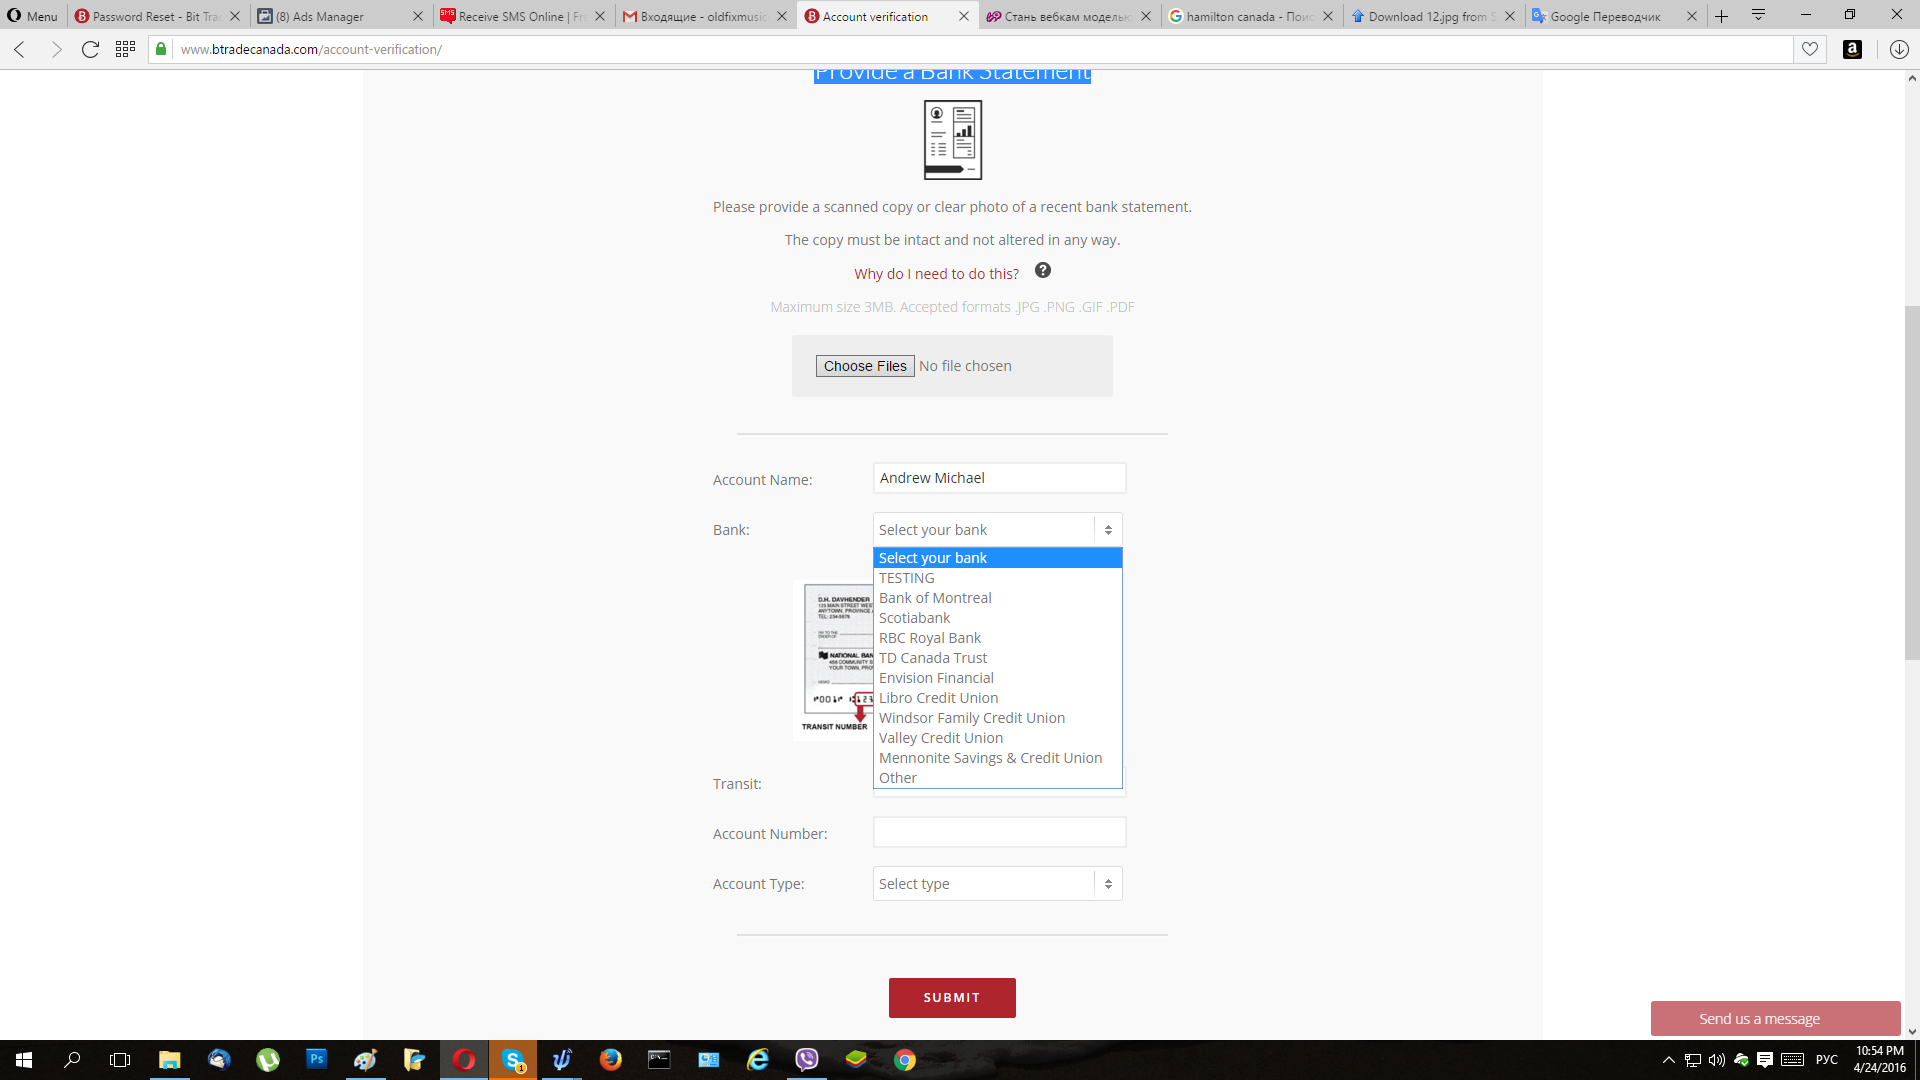Screen dimensions: 1920x1080
Task: Choose TD Canada Trust option
Action: 998,658
